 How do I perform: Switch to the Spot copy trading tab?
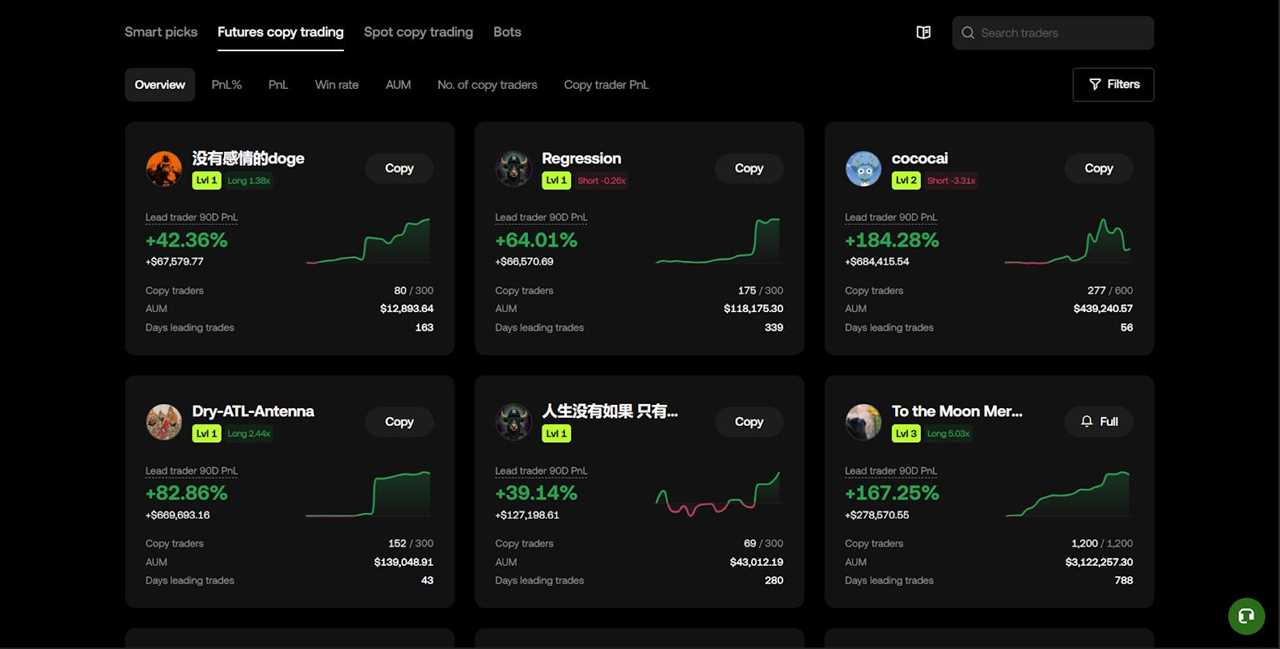[x=418, y=31]
